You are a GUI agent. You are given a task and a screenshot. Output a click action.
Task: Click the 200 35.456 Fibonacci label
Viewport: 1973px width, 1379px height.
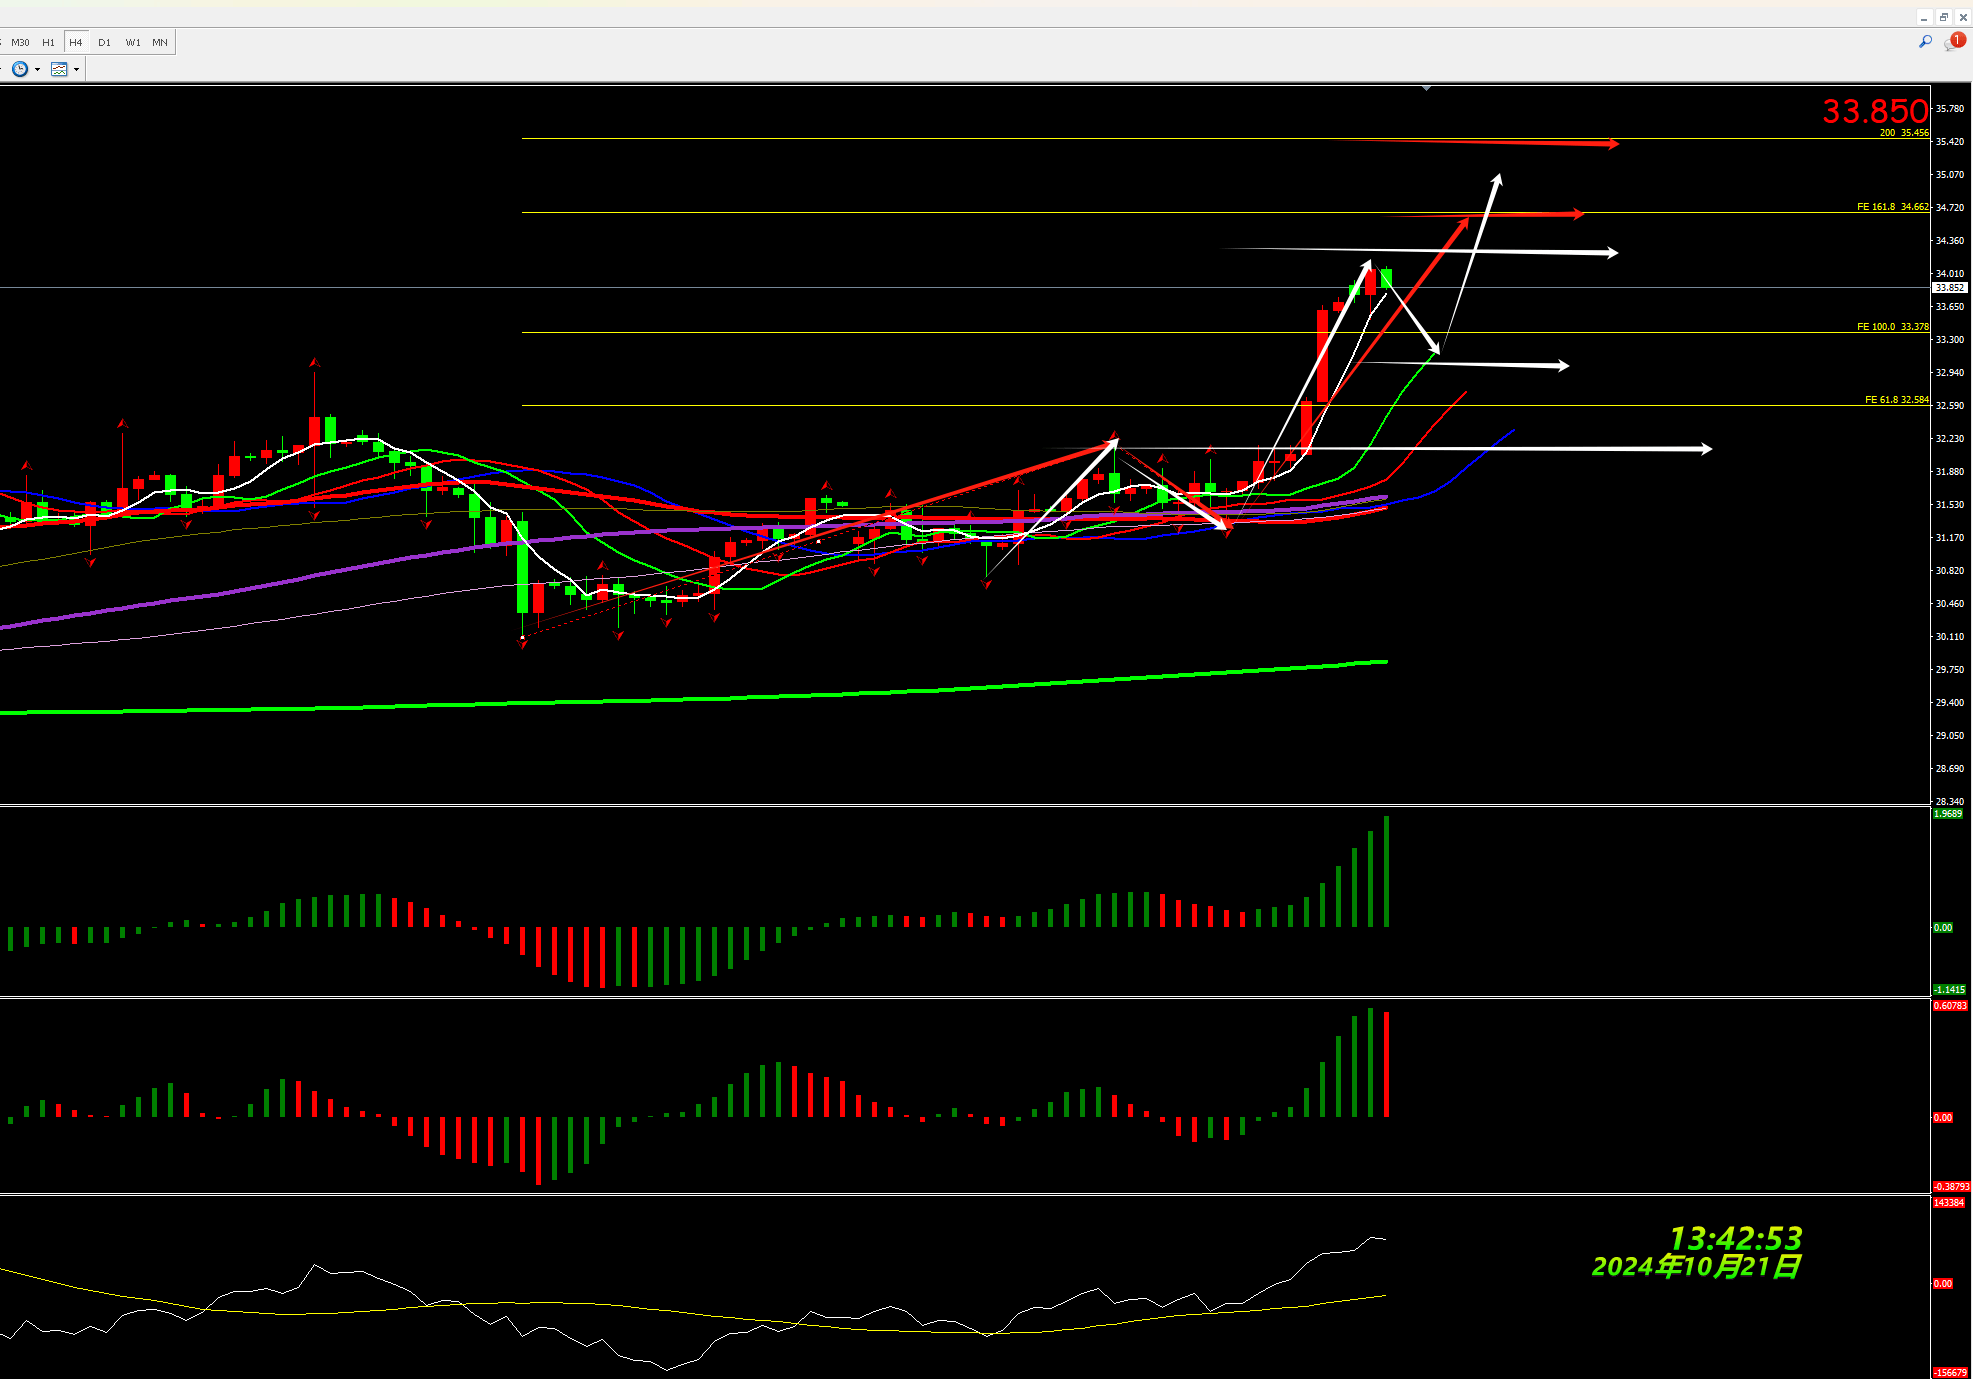click(1904, 133)
